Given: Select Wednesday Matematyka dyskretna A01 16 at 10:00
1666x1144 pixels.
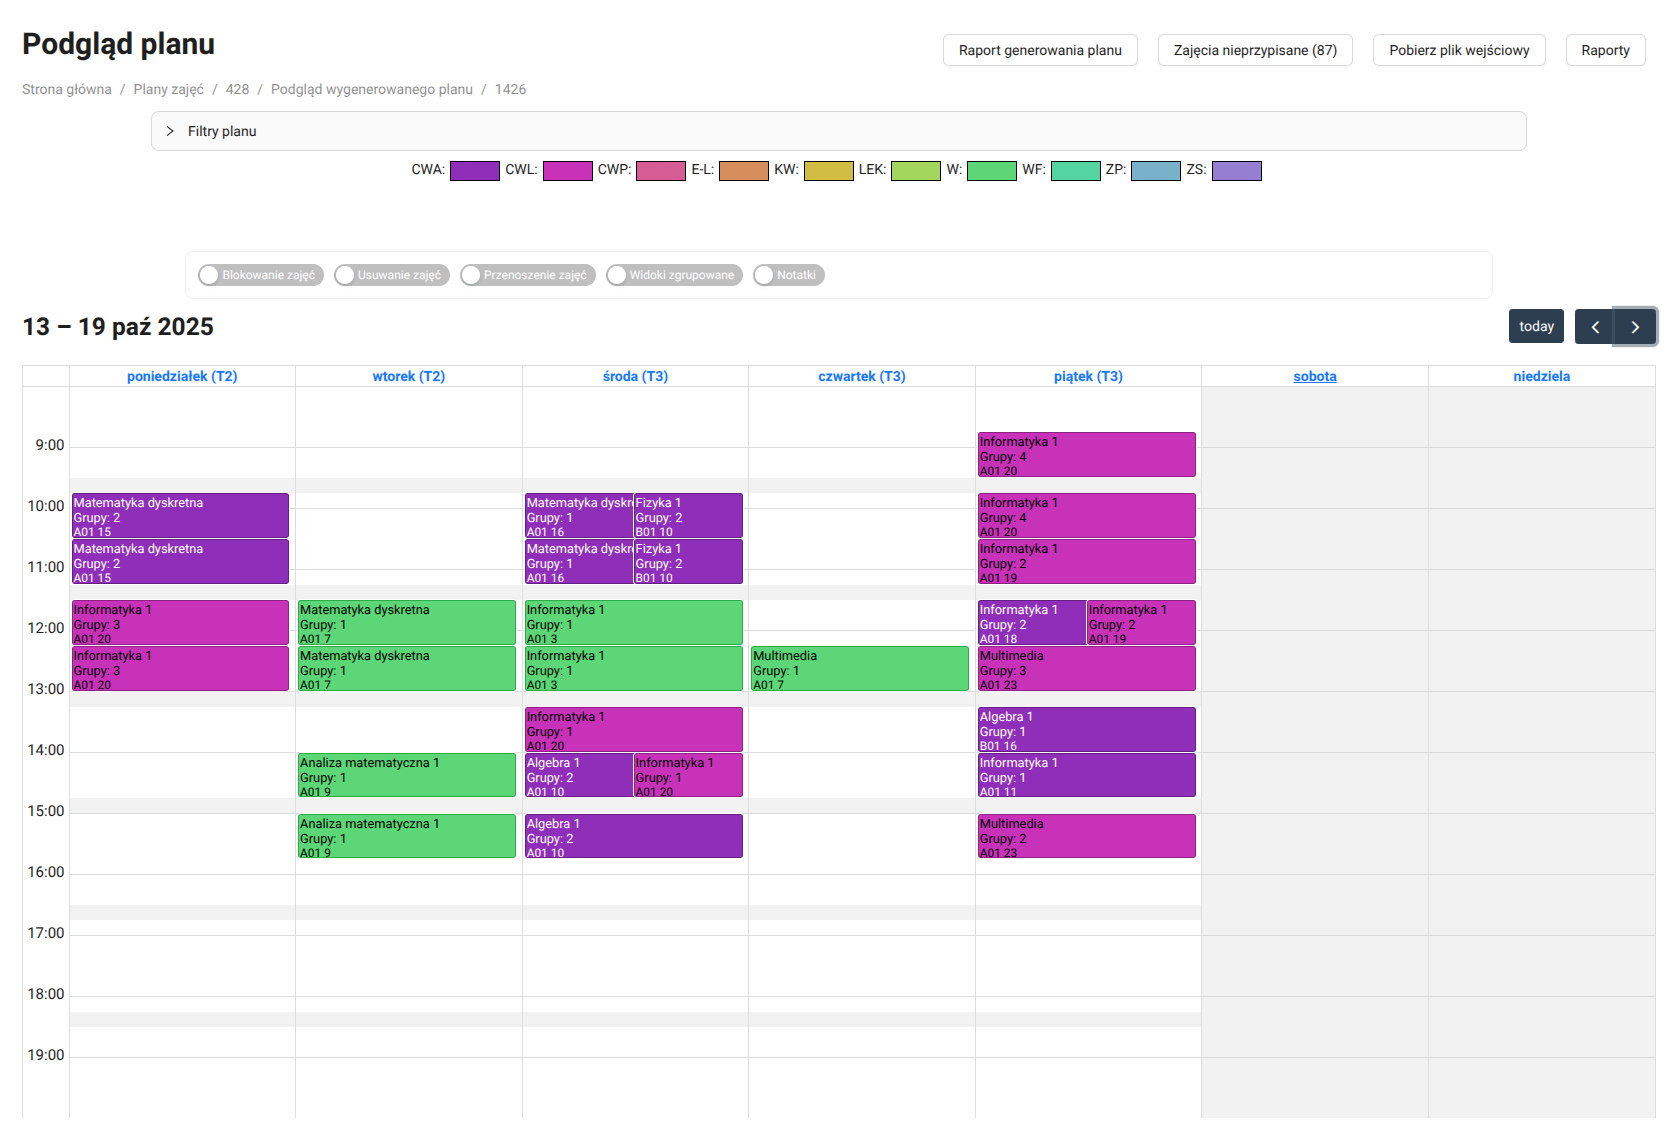Looking at the screenshot, I should 579,516.
